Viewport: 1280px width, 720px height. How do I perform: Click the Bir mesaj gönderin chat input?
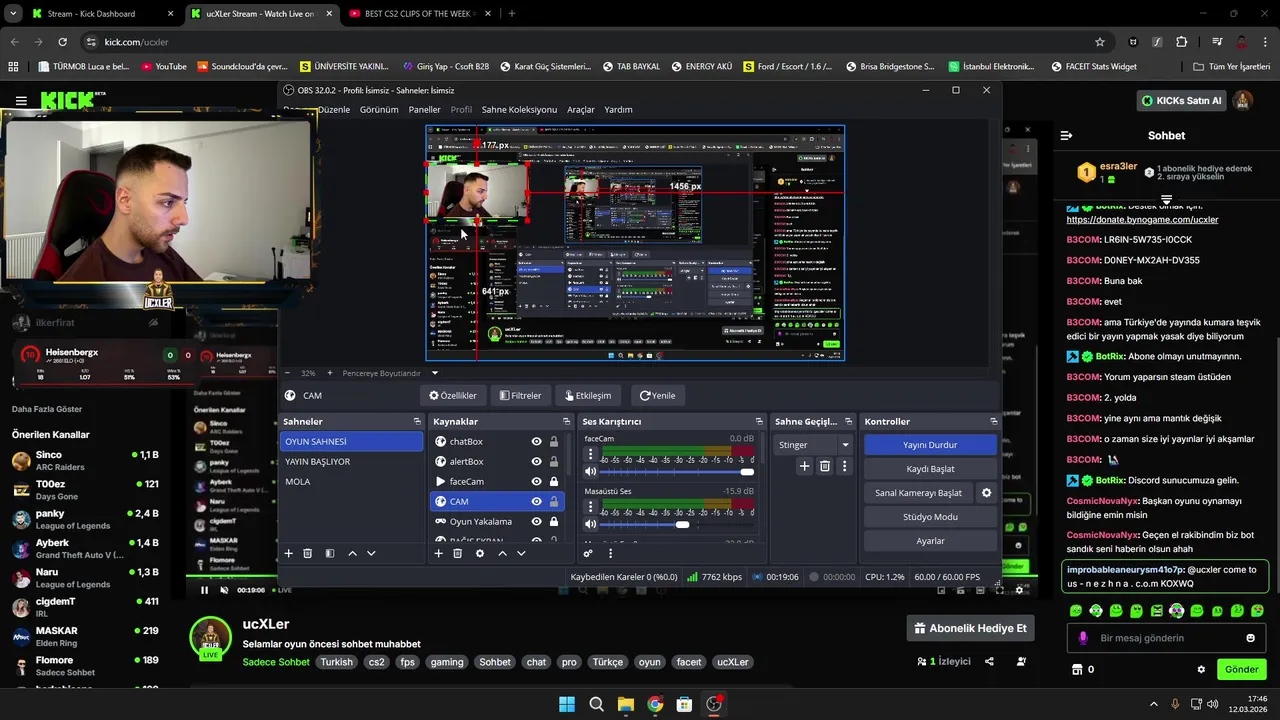point(1165,638)
